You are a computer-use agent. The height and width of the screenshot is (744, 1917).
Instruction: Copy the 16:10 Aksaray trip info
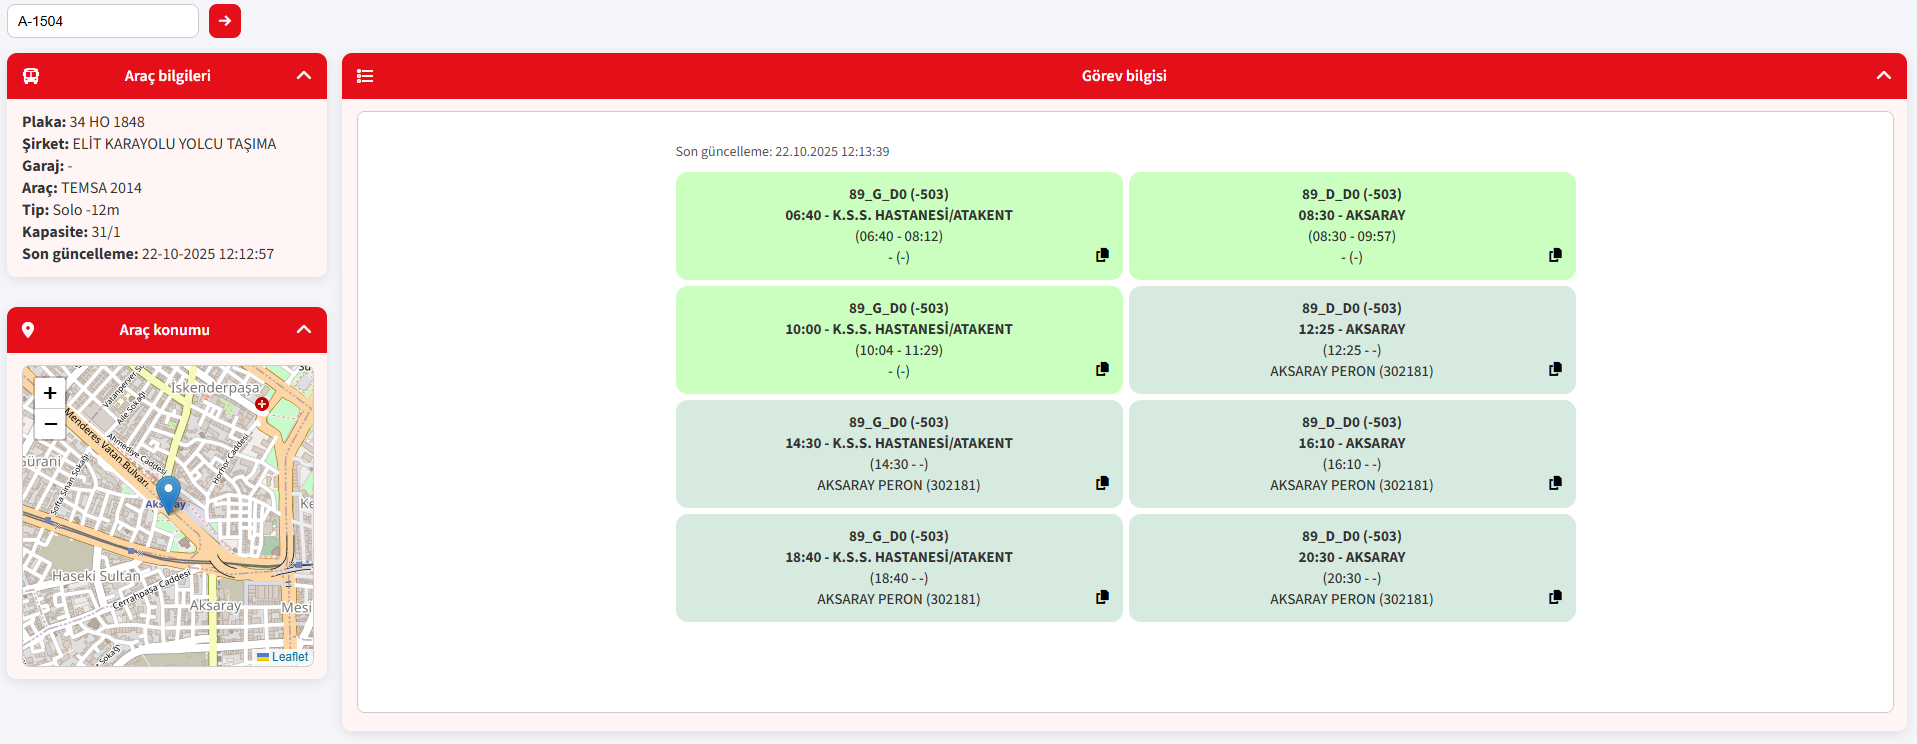[1555, 483]
